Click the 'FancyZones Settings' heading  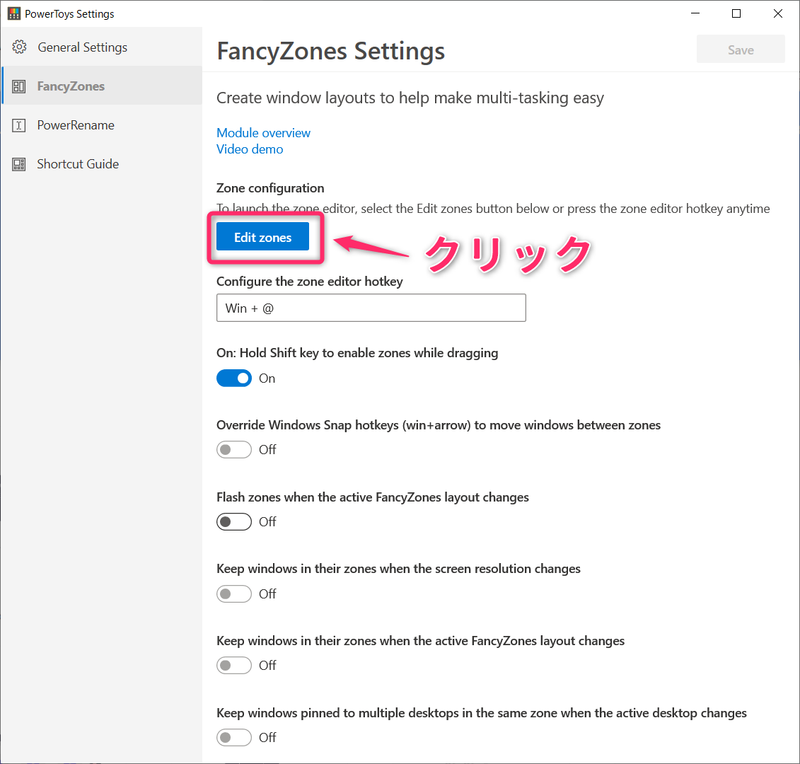coord(331,51)
